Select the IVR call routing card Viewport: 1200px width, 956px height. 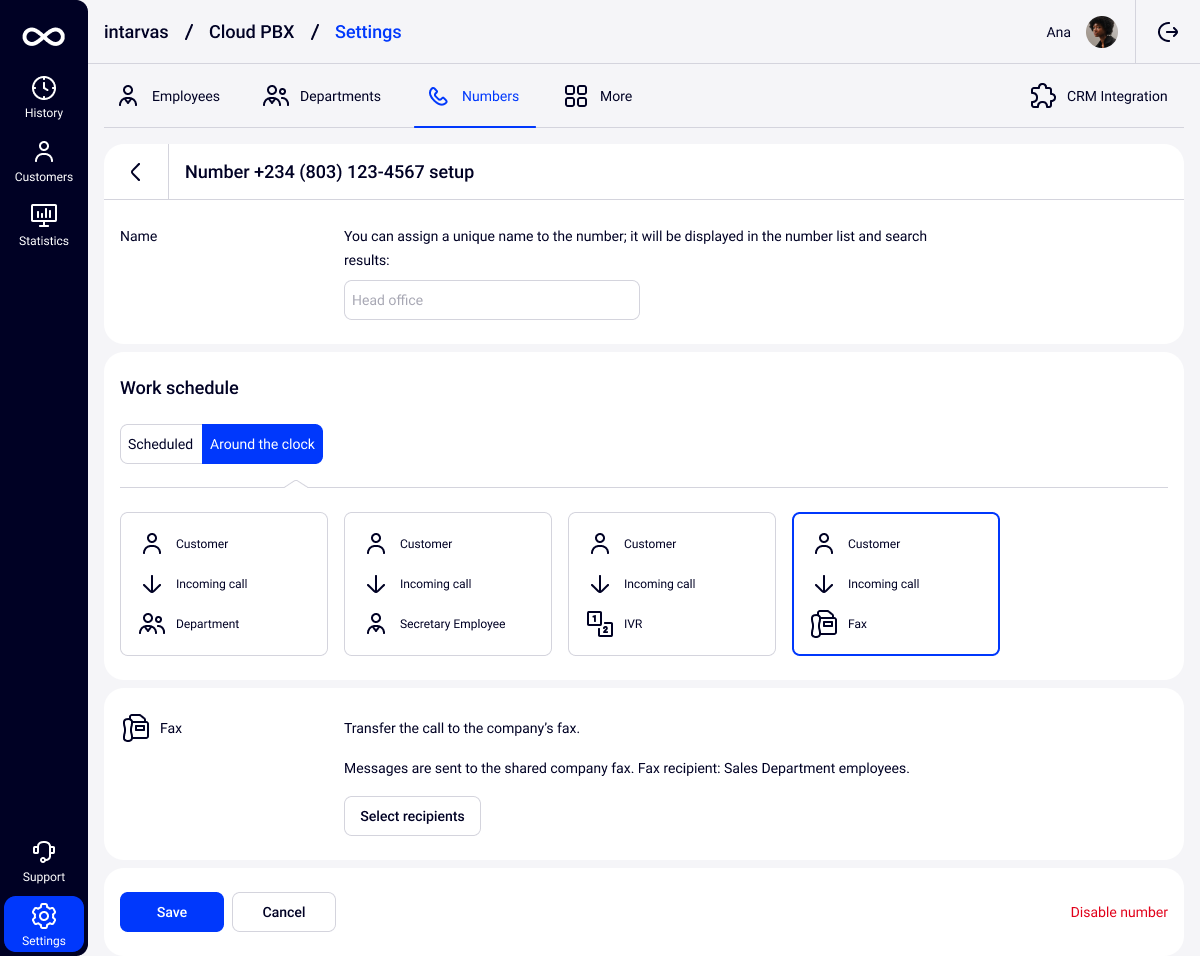pyautogui.click(x=672, y=584)
